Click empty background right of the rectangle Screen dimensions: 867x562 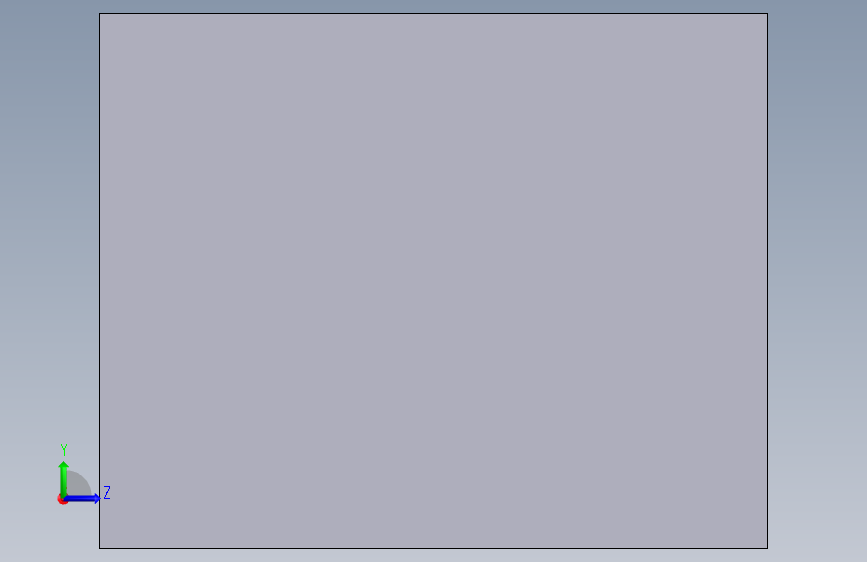click(x=817, y=281)
